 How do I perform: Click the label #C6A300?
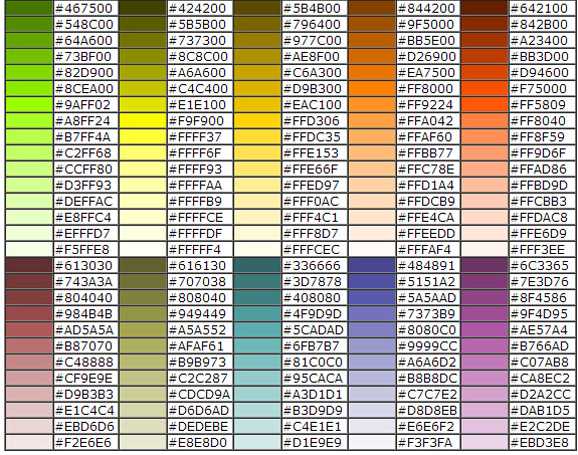[x=312, y=73]
